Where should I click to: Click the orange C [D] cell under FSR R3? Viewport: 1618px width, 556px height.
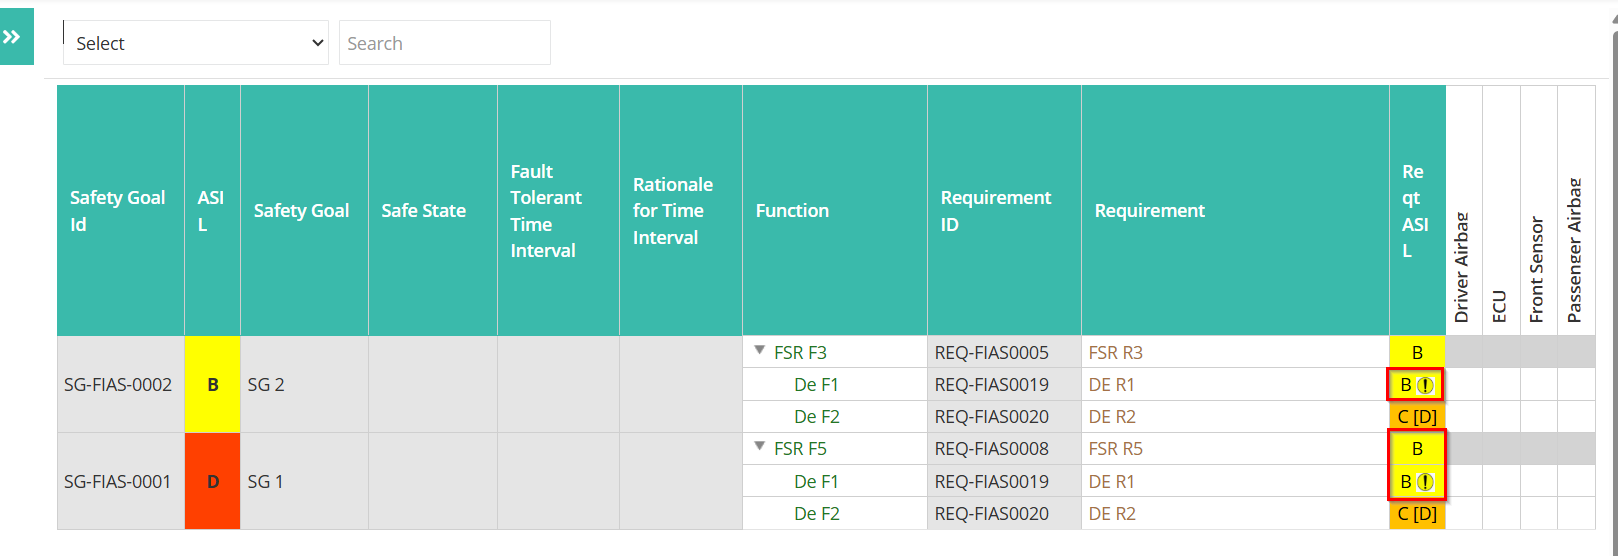pos(1417,417)
